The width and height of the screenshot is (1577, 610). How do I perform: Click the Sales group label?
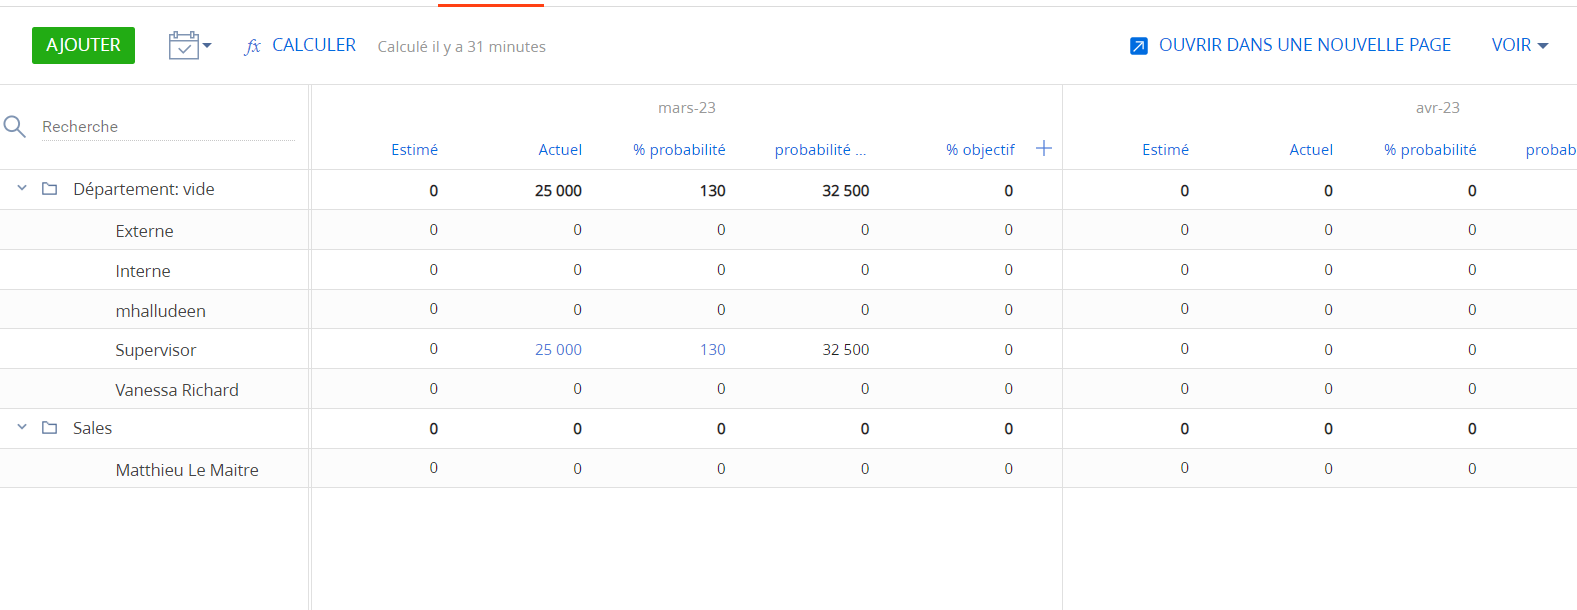pos(92,428)
